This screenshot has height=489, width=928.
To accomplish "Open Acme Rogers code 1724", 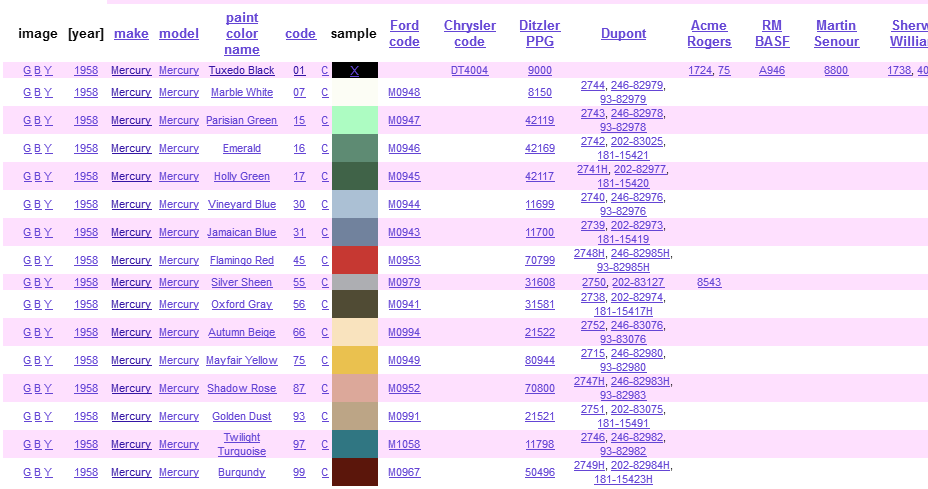I will click(x=700, y=70).
